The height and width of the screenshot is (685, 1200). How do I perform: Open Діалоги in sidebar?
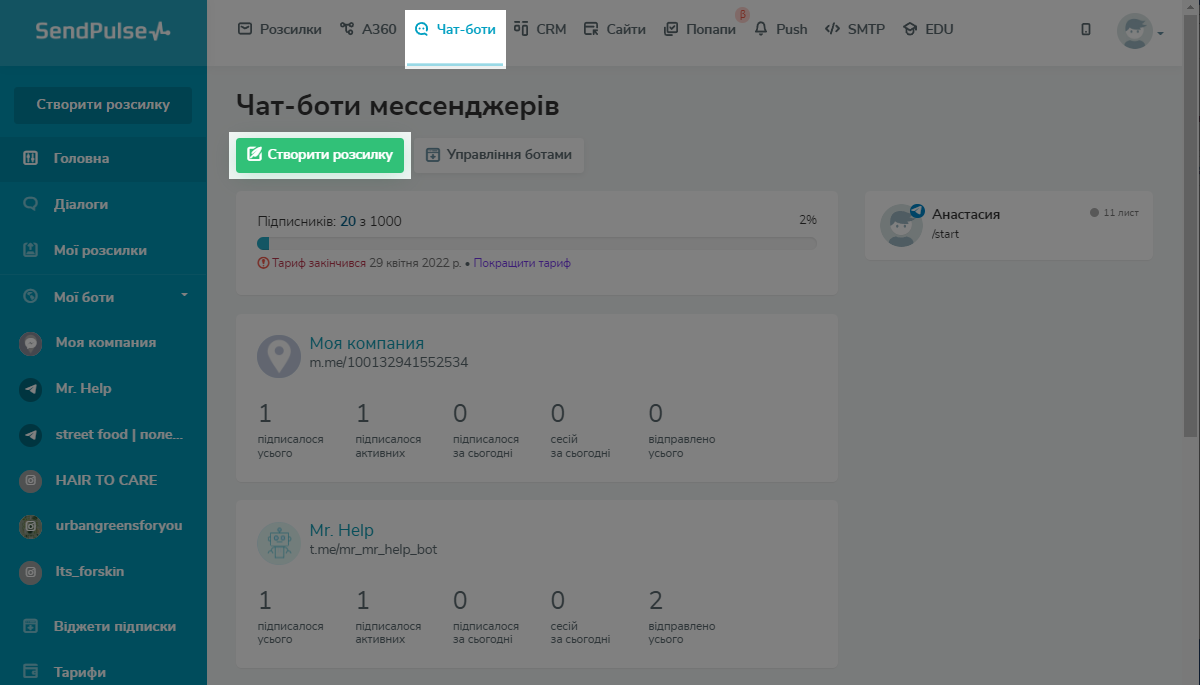tap(81, 204)
